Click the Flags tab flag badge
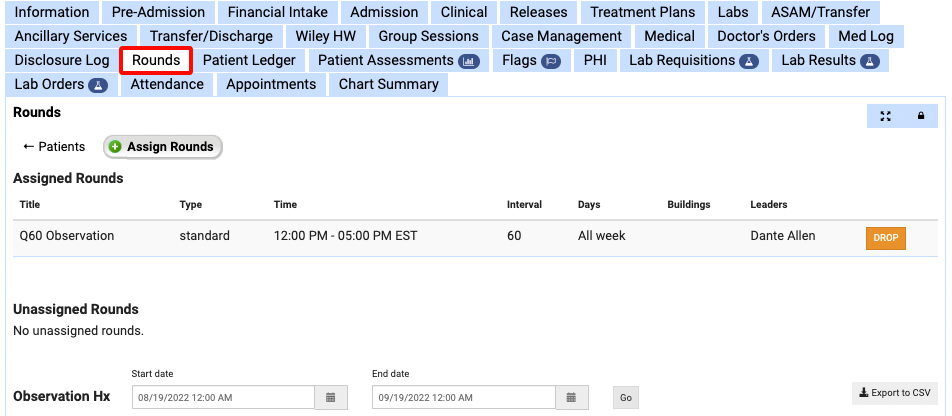This screenshot has width=952, height=416. [x=550, y=61]
